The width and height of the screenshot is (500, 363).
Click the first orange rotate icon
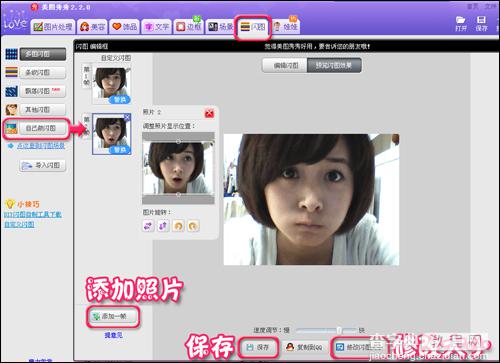tap(178, 226)
